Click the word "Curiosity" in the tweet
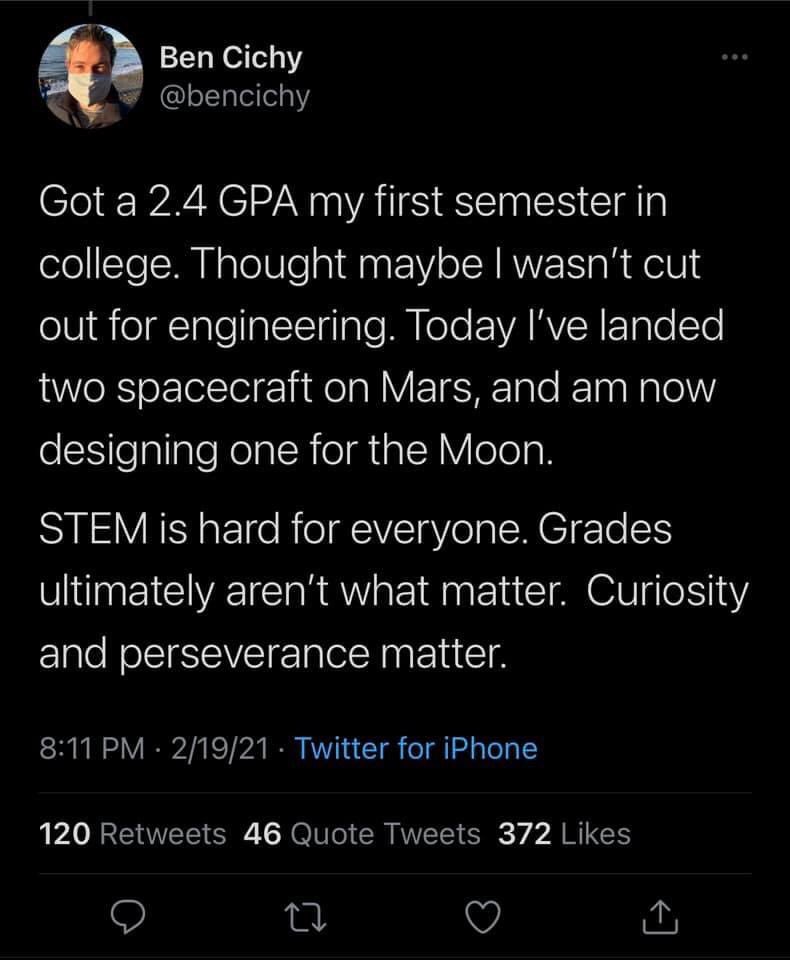This screenshot has width=790, height=960. click(x=667, y=592)
